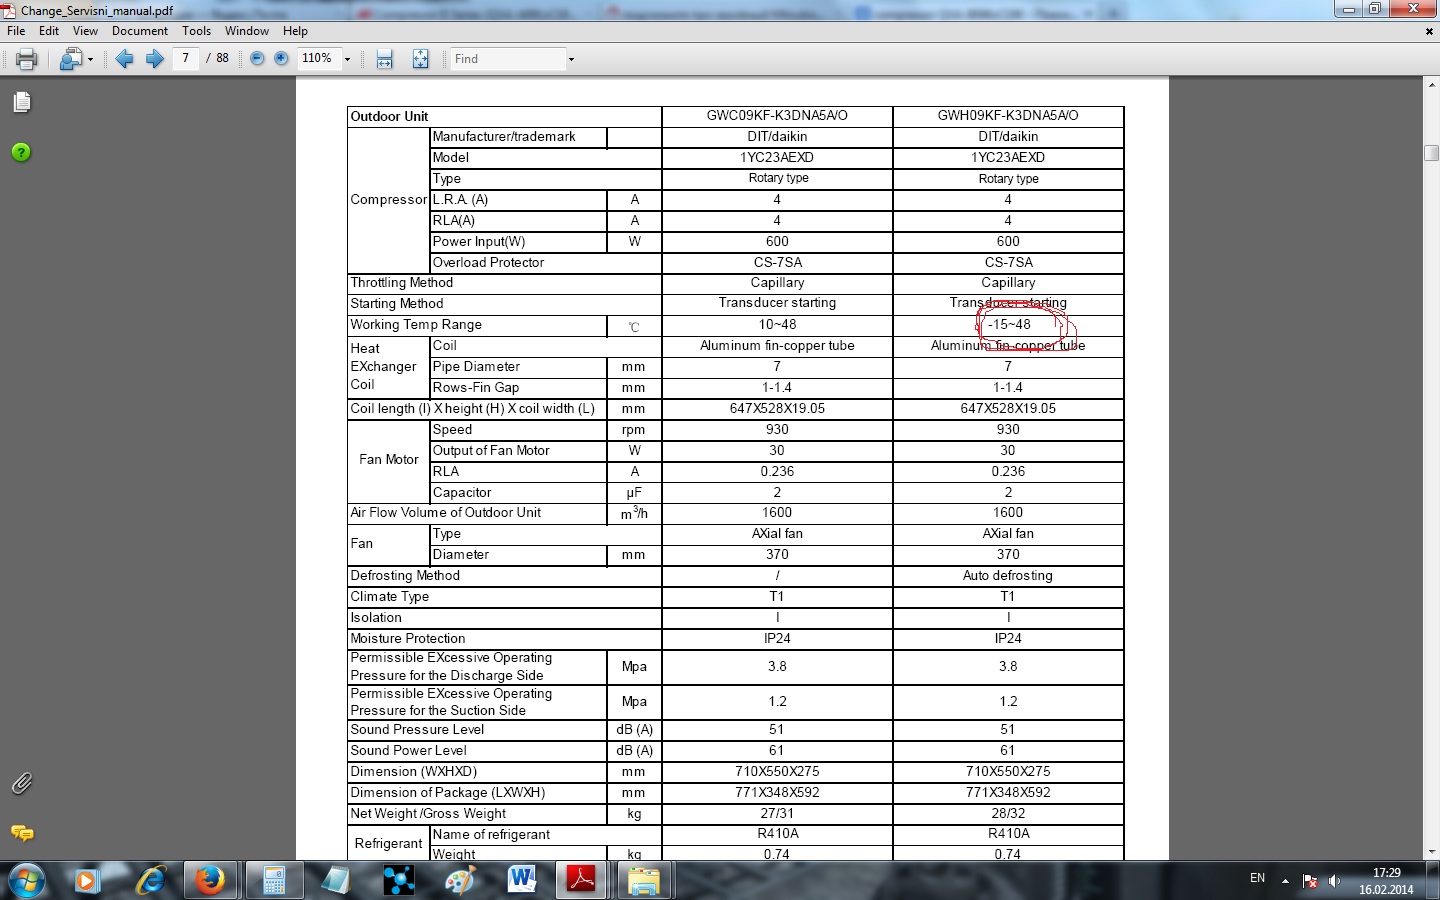Expand the Find options dropdown arrow
Screen dimensions: 1440x900
(571, 60)
